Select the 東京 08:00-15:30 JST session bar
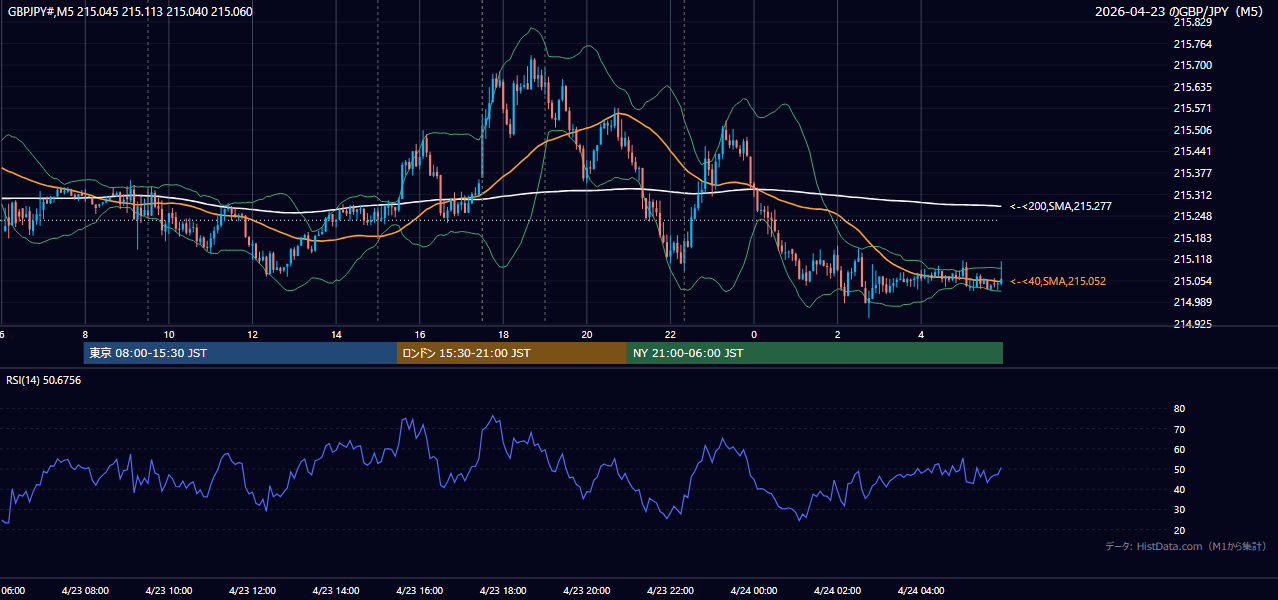This screenshot has height=600, width=1278. pos(240,353)
